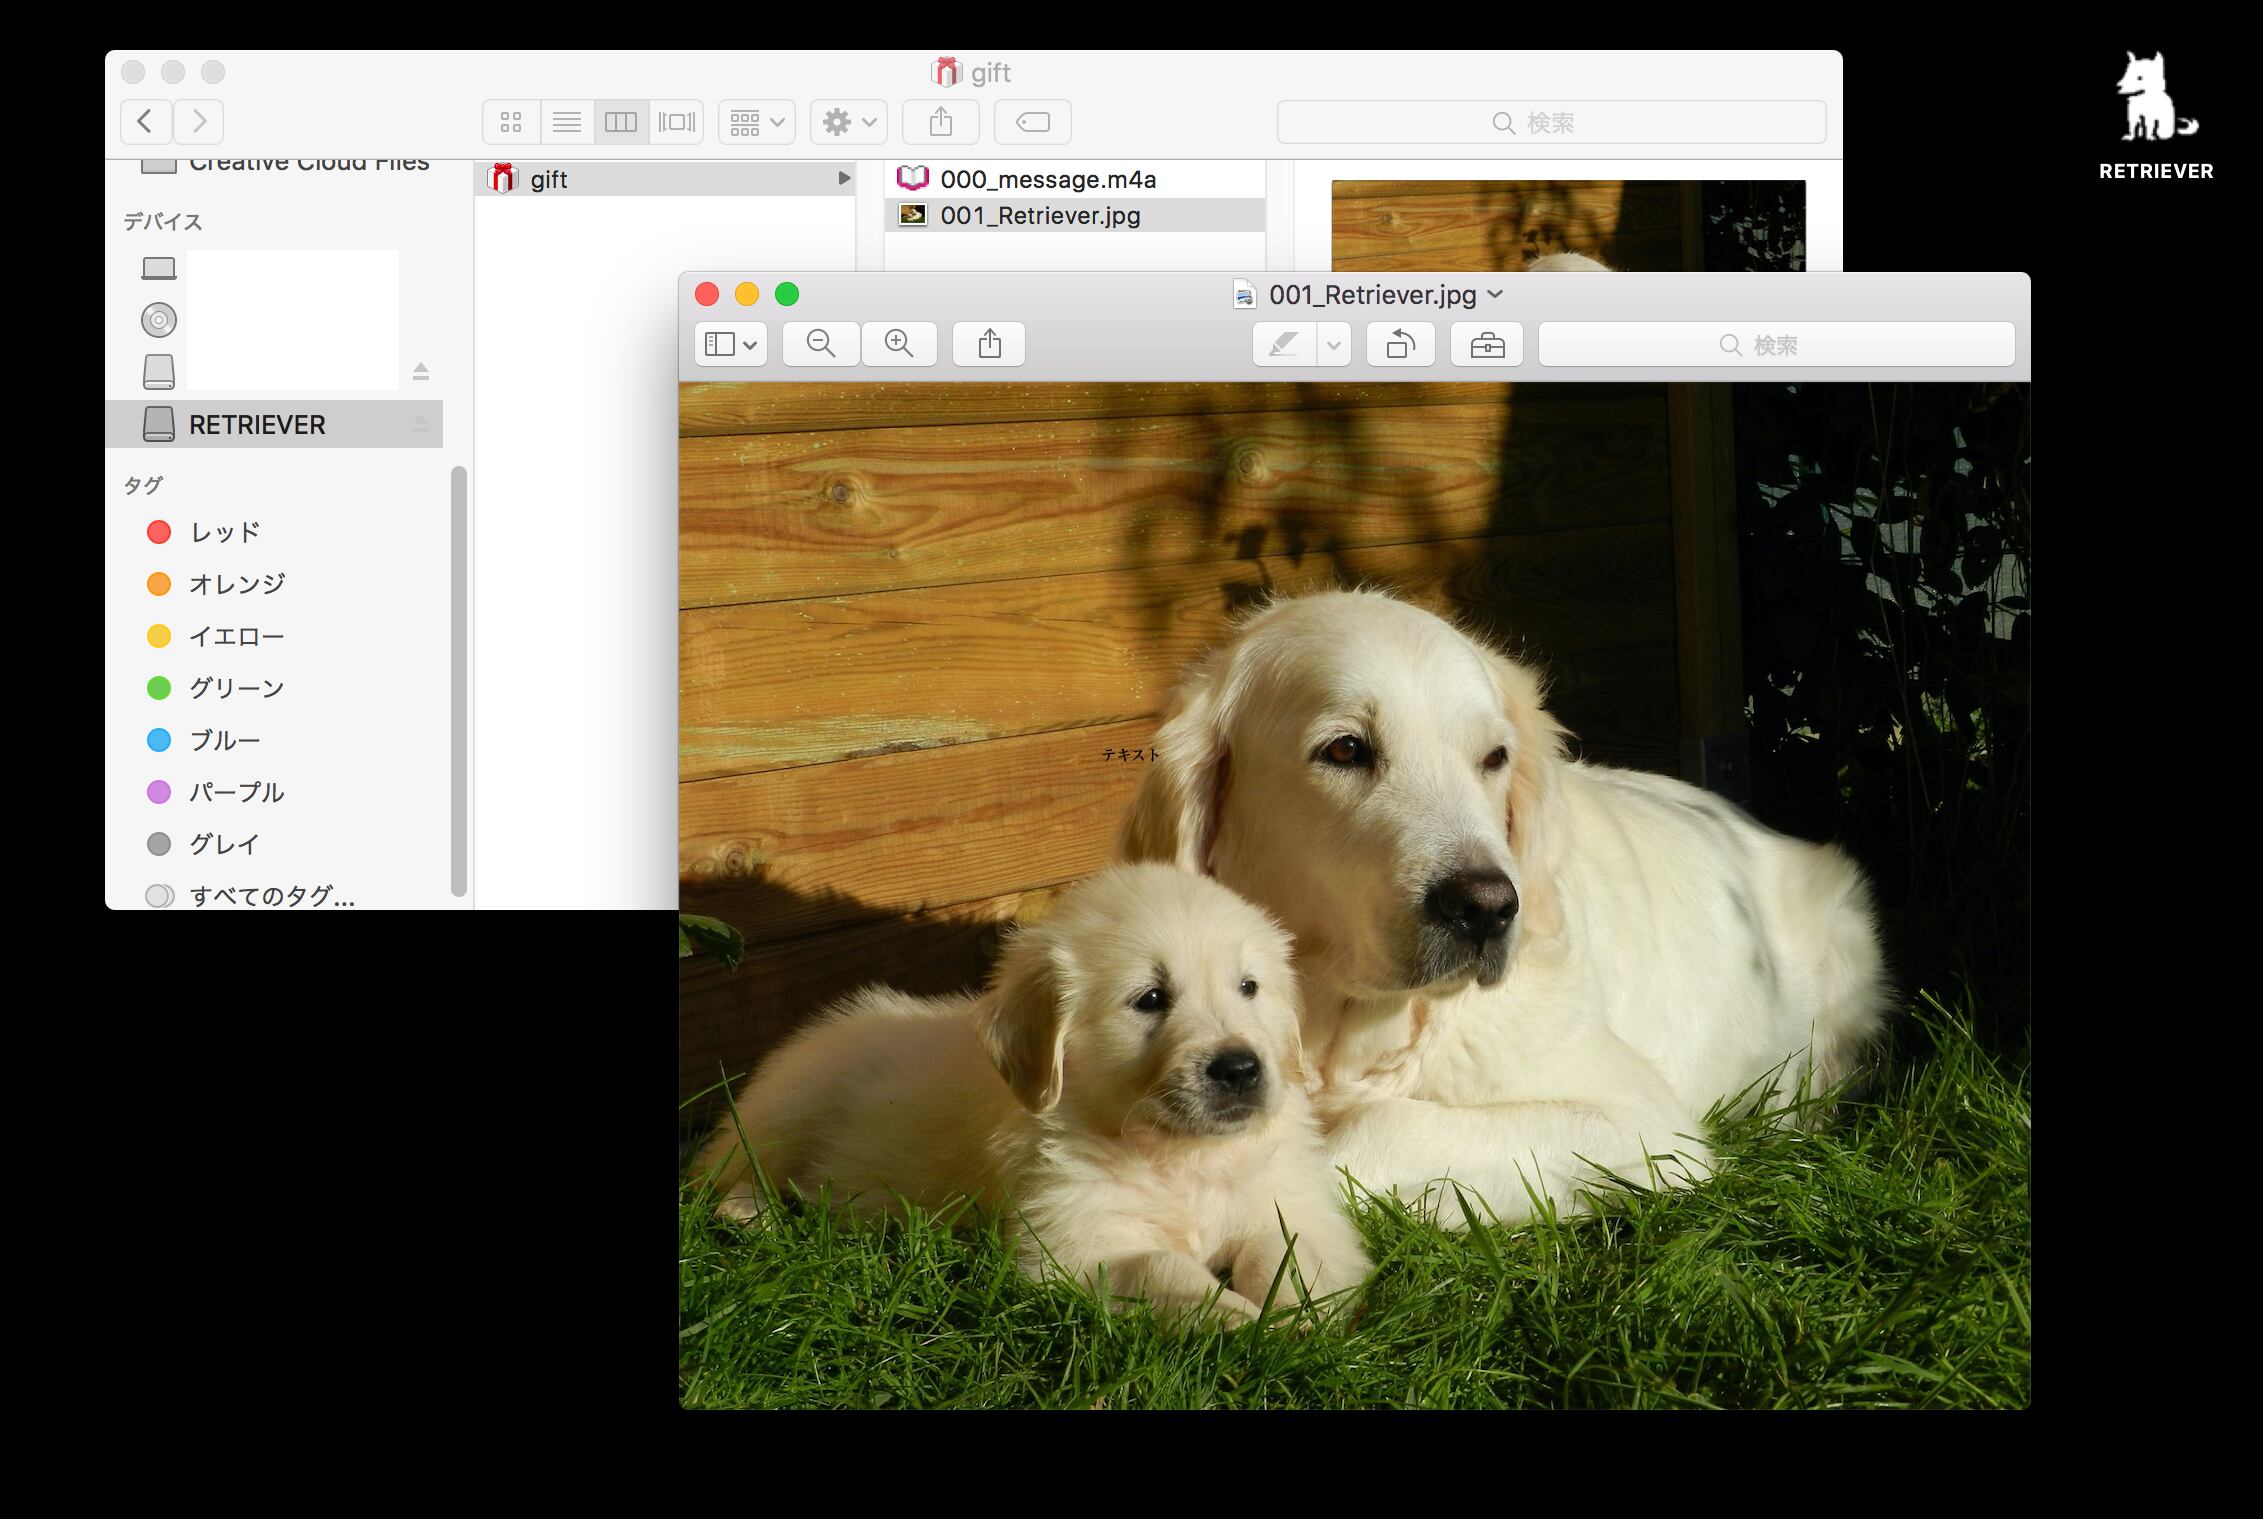Open Preview sidebar view dropdown
Viewport: 2263px width, 1519px height.
tap(731, 344)
